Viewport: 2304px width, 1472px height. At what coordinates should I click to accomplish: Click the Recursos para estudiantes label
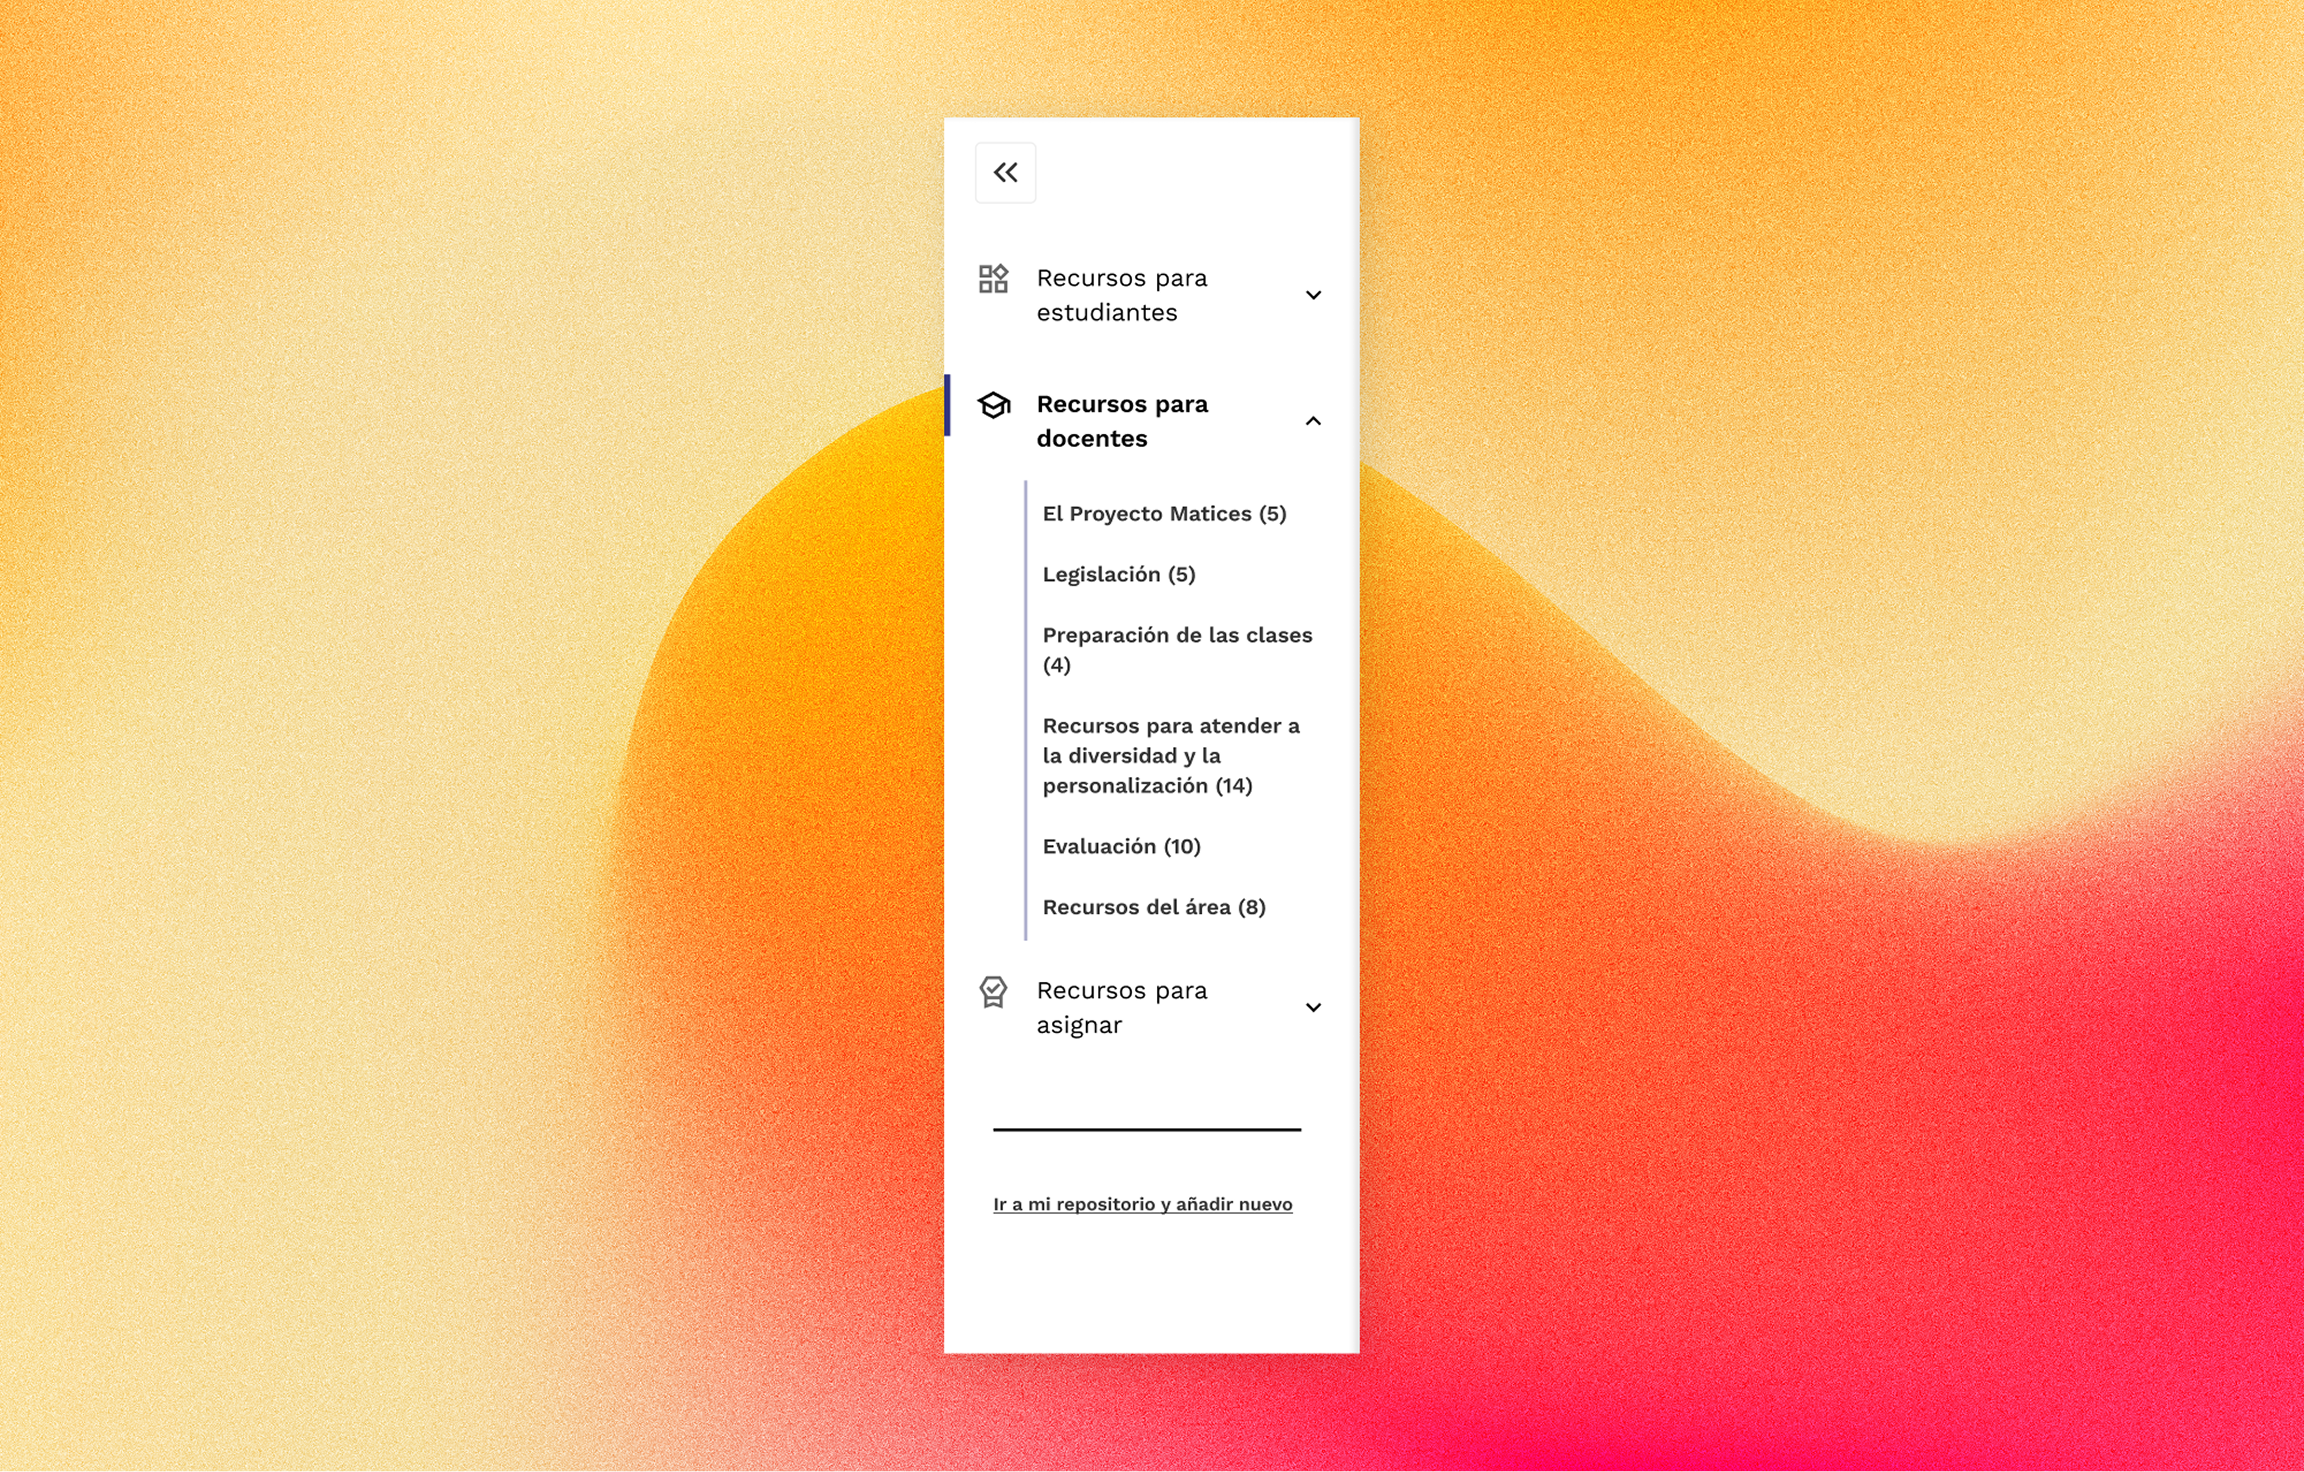(x=1122, y=294)
